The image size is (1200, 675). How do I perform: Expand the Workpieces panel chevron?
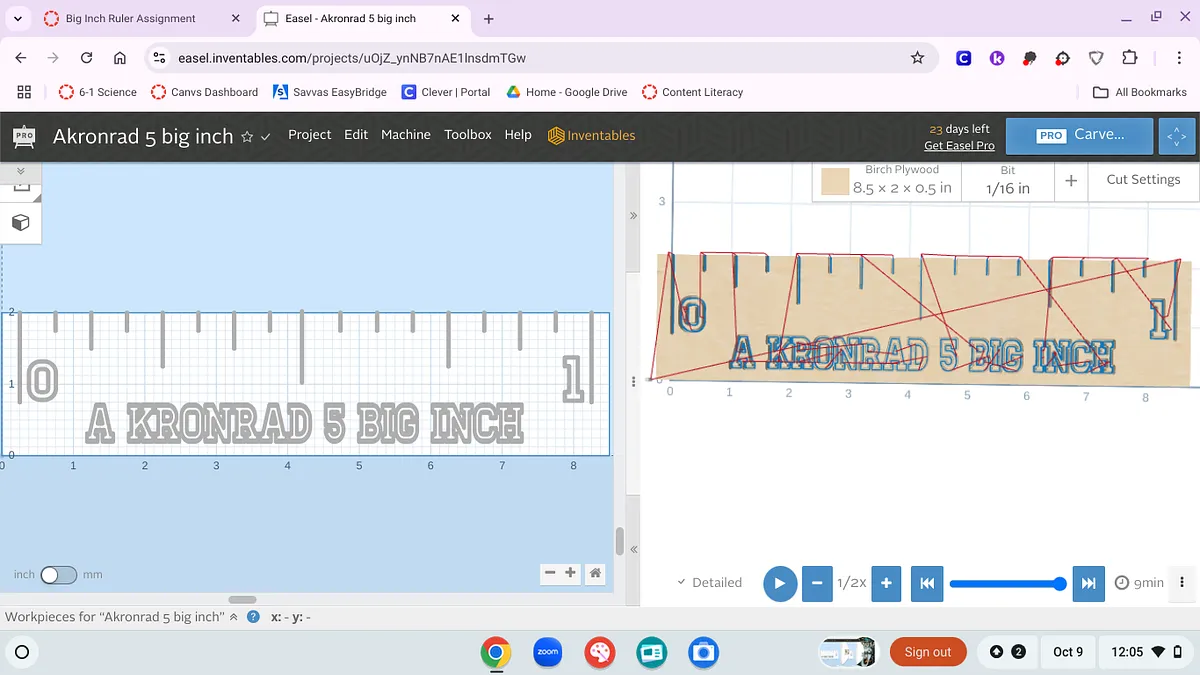pyautogui.click(x=234, y=617)
